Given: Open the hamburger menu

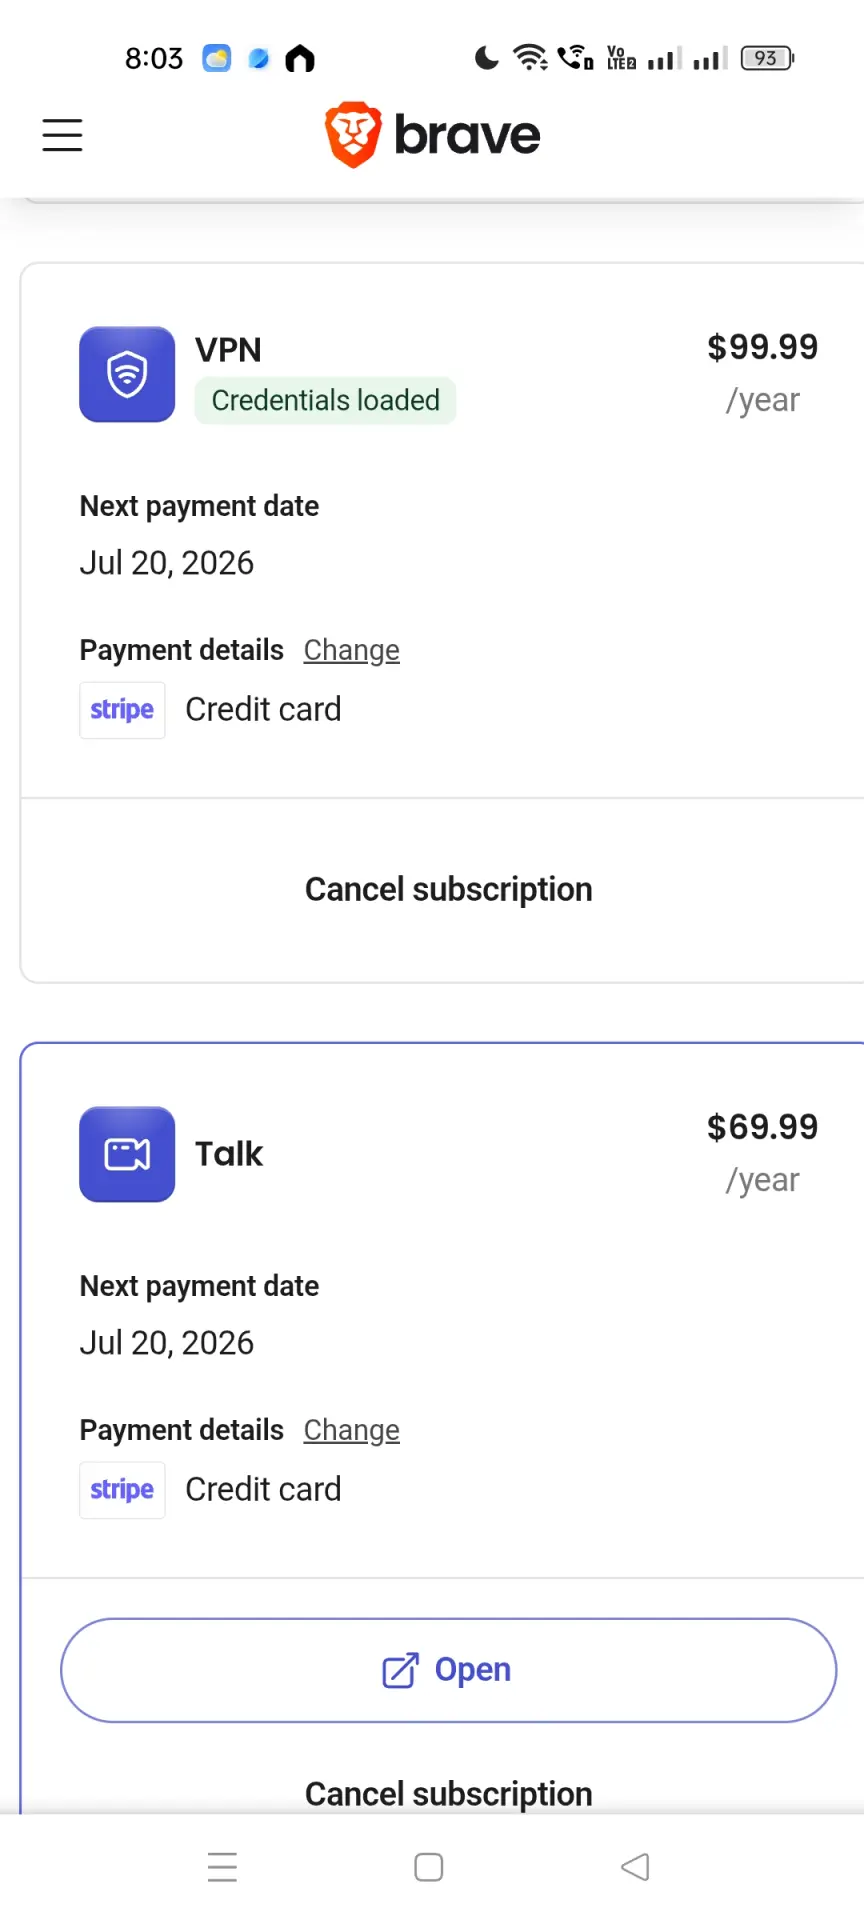Looking at the screenshot, I should click(62, 135).
